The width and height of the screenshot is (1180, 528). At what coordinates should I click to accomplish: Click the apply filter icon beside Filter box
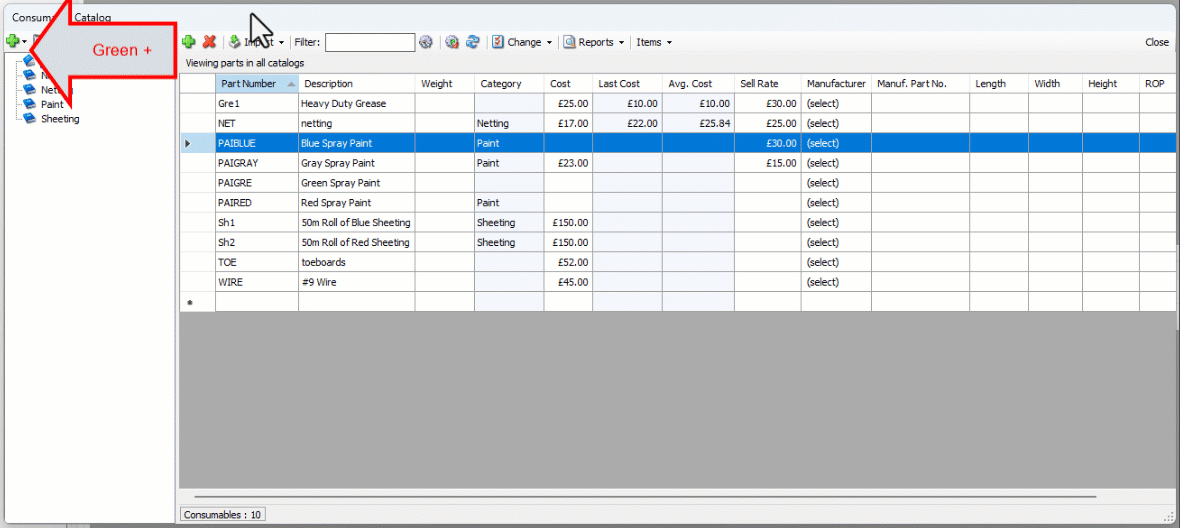(426, 42)
